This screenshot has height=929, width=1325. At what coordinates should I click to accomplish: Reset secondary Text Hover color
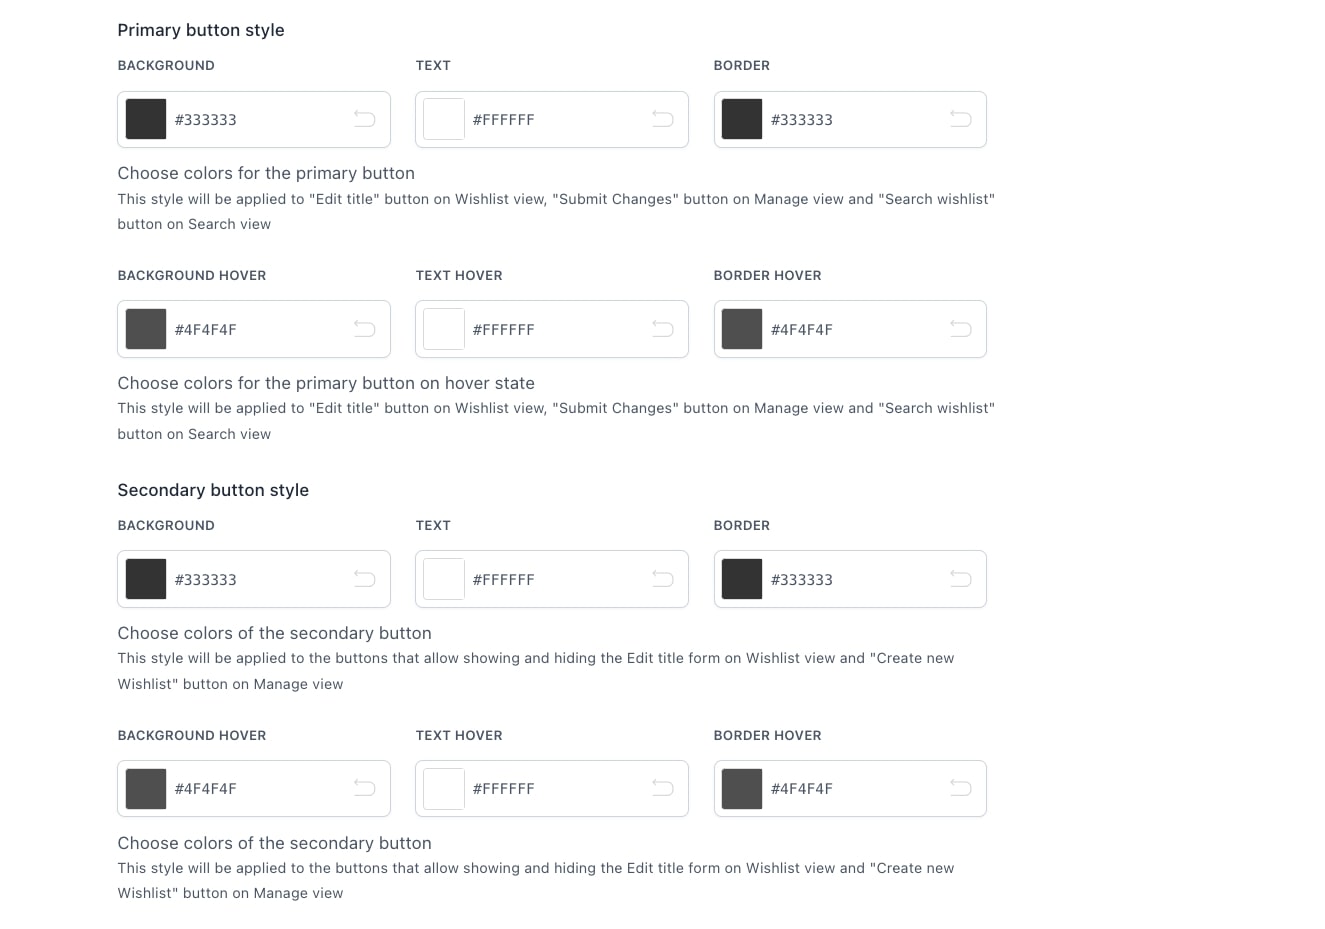[x=663, y=788]
